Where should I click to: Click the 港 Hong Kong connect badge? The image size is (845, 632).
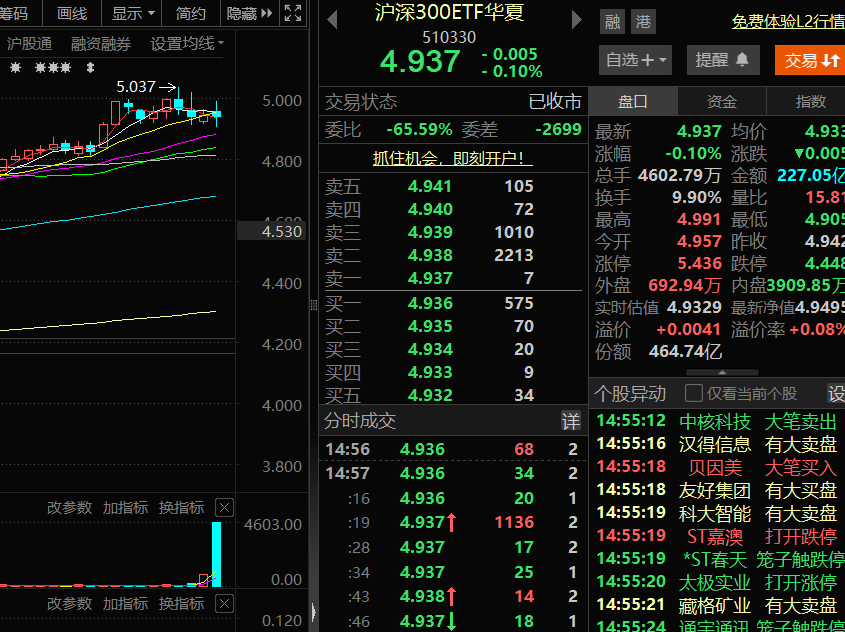643,22
